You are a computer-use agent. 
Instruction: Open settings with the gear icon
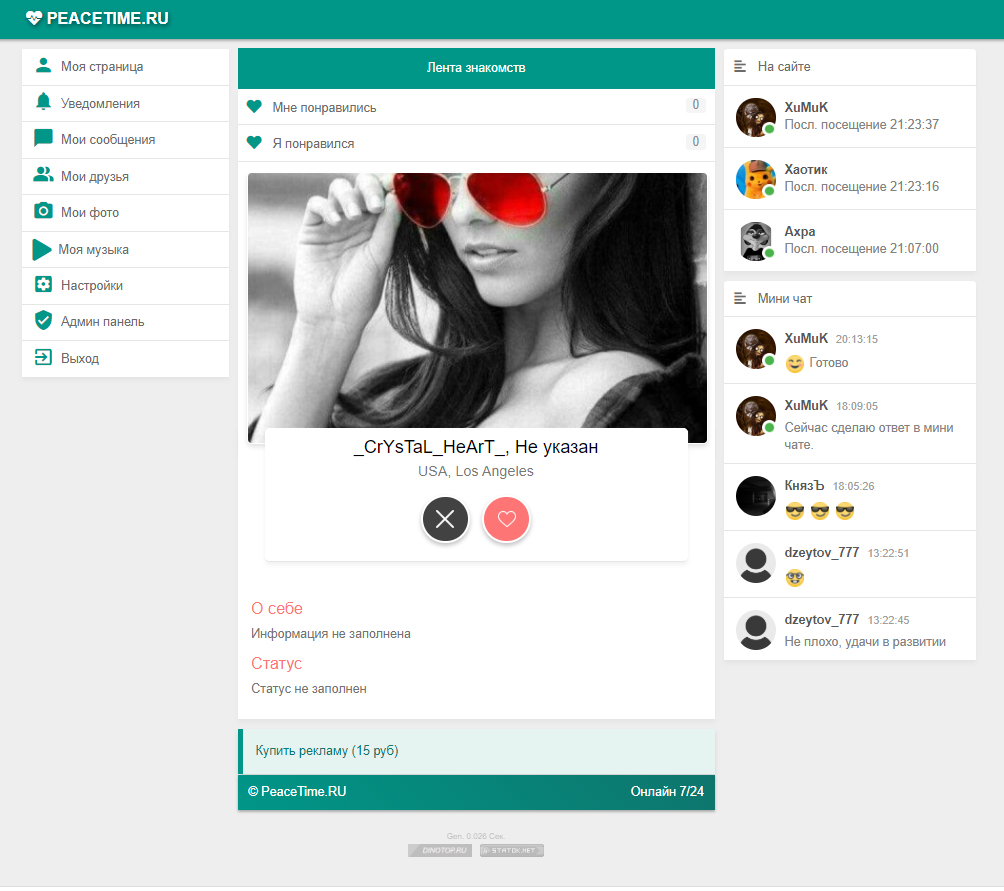pyautogui.click(x=43, y=285)
